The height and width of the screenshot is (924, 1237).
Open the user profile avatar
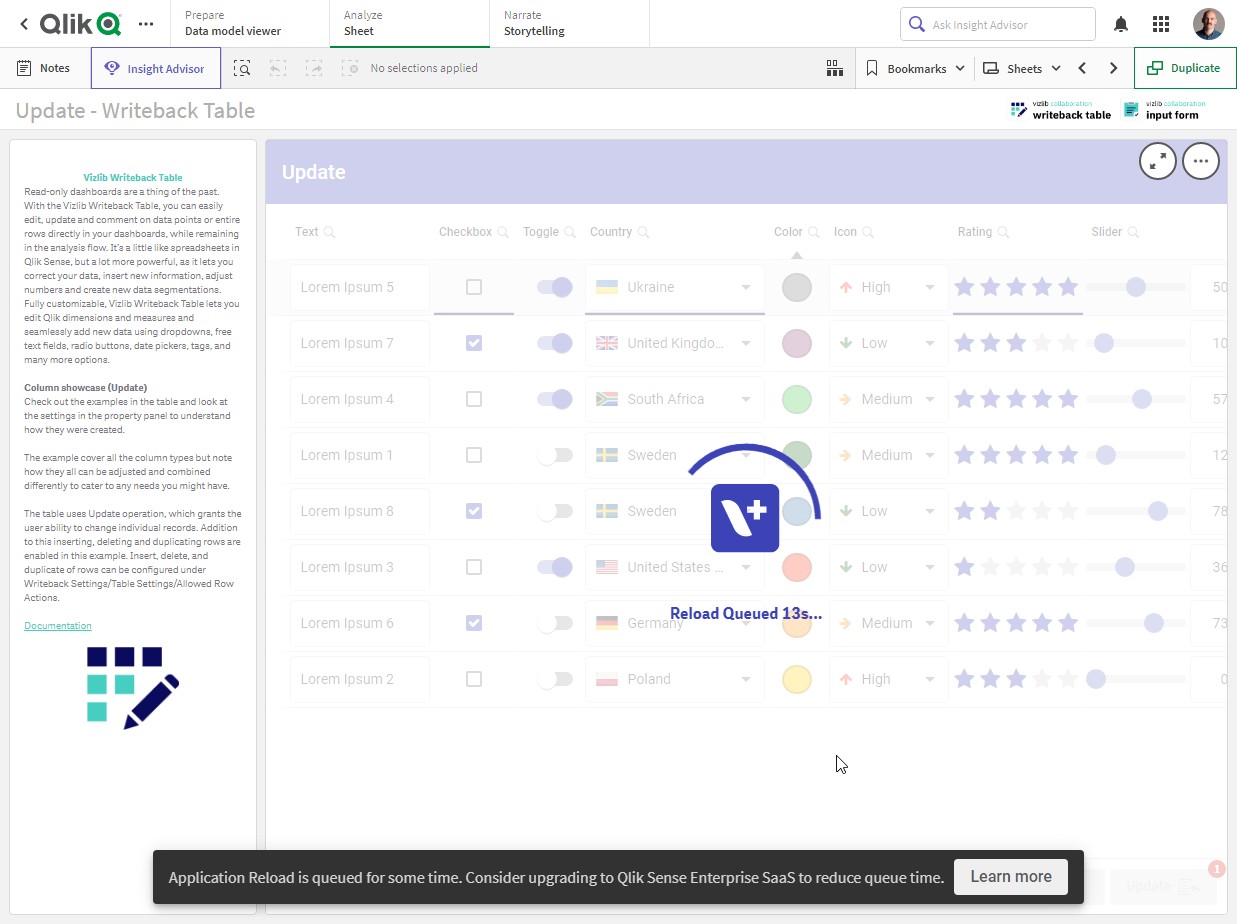[x=1209, y=24]
